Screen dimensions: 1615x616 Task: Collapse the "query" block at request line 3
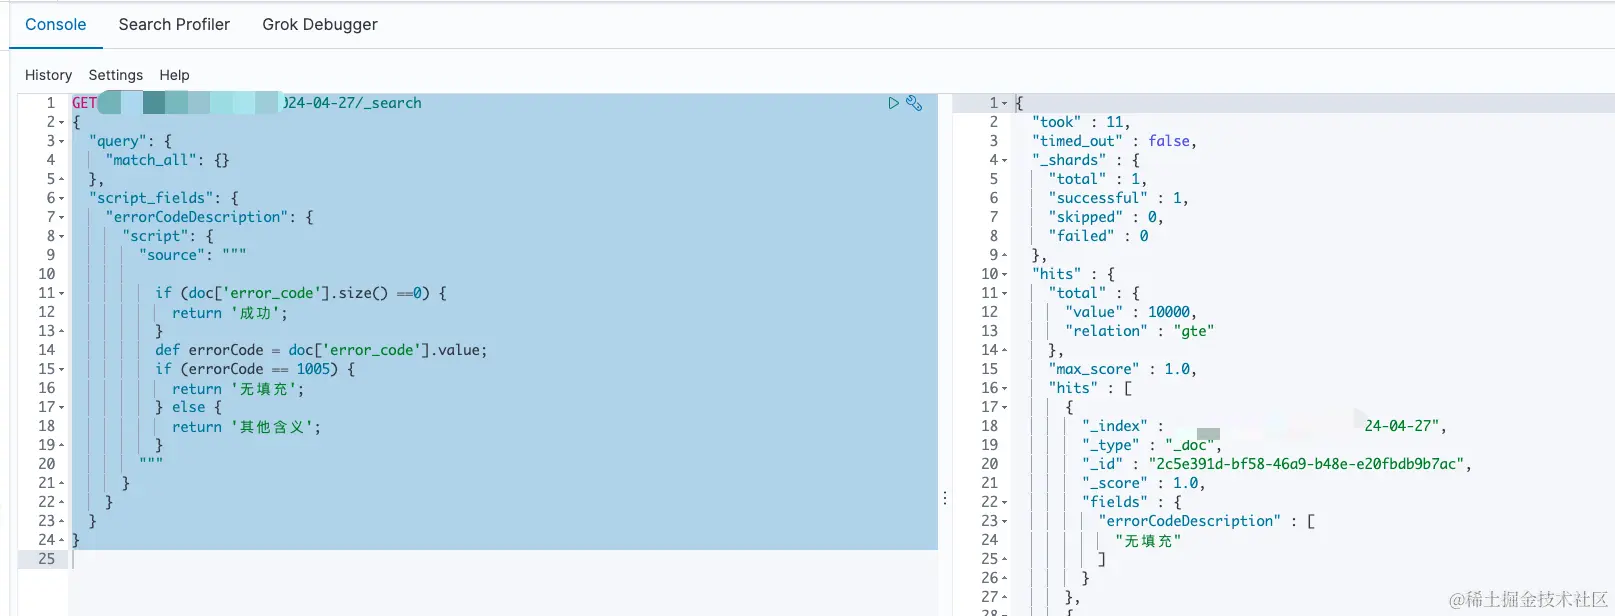(x=61, y=141)
